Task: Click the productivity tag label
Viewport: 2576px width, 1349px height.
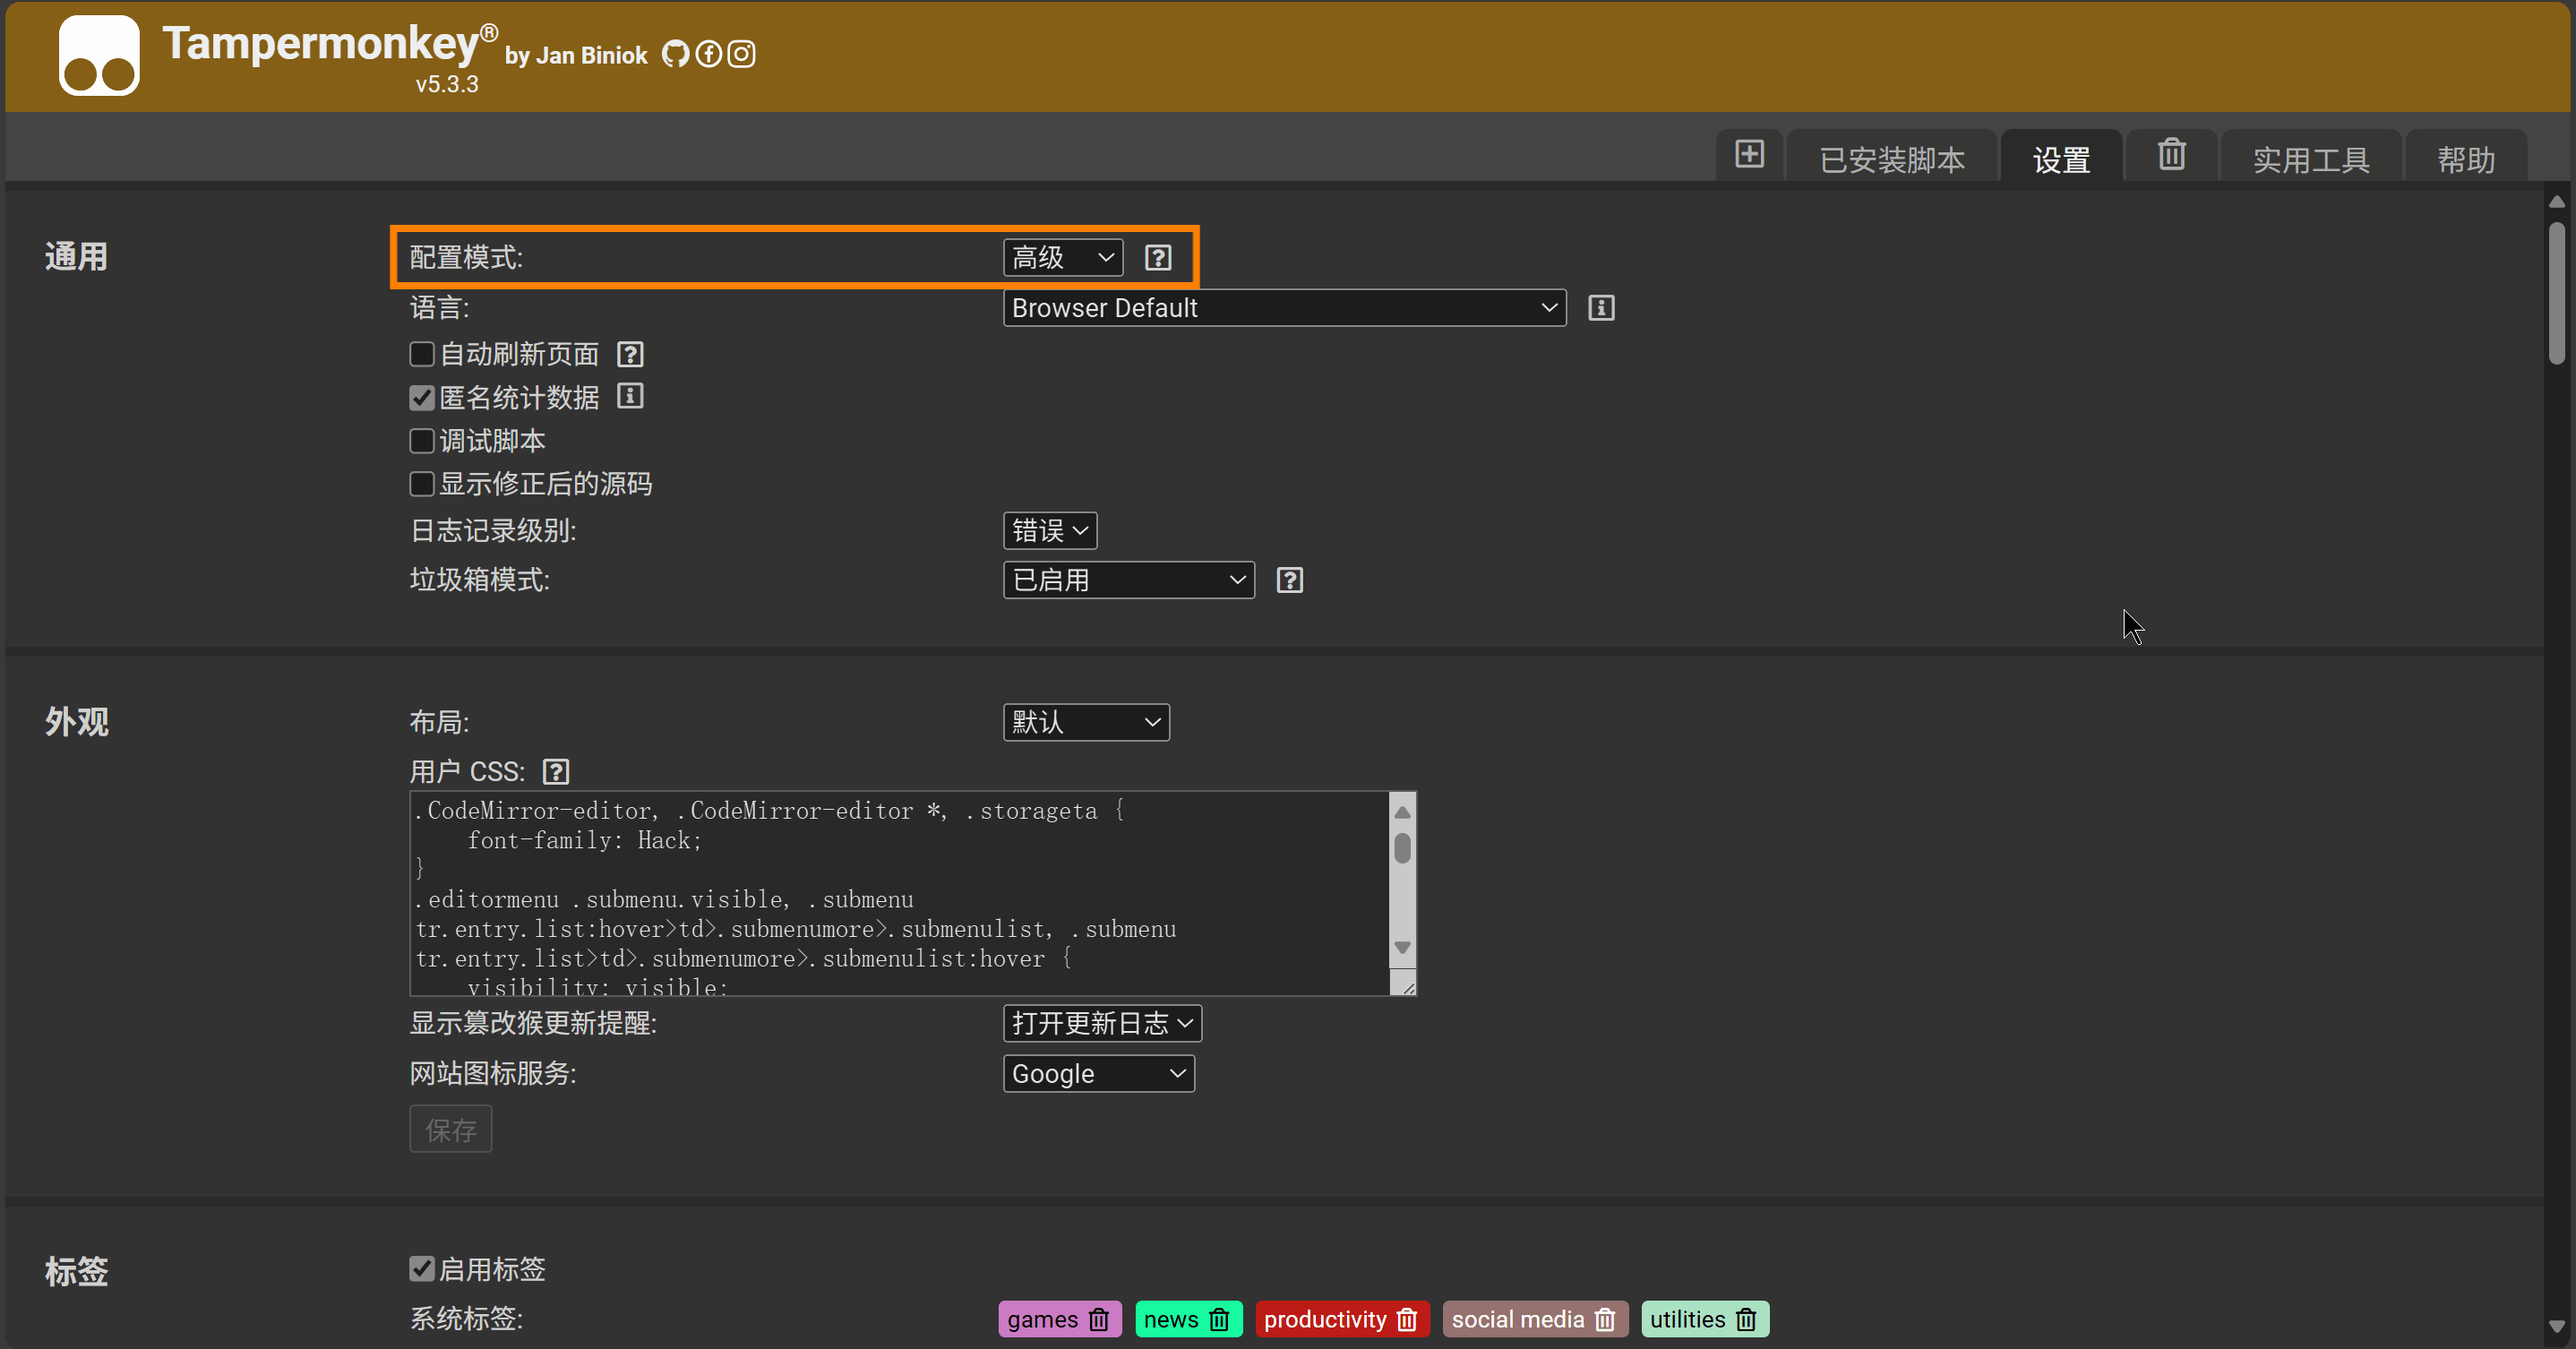Action: tap(1325, 1320)
